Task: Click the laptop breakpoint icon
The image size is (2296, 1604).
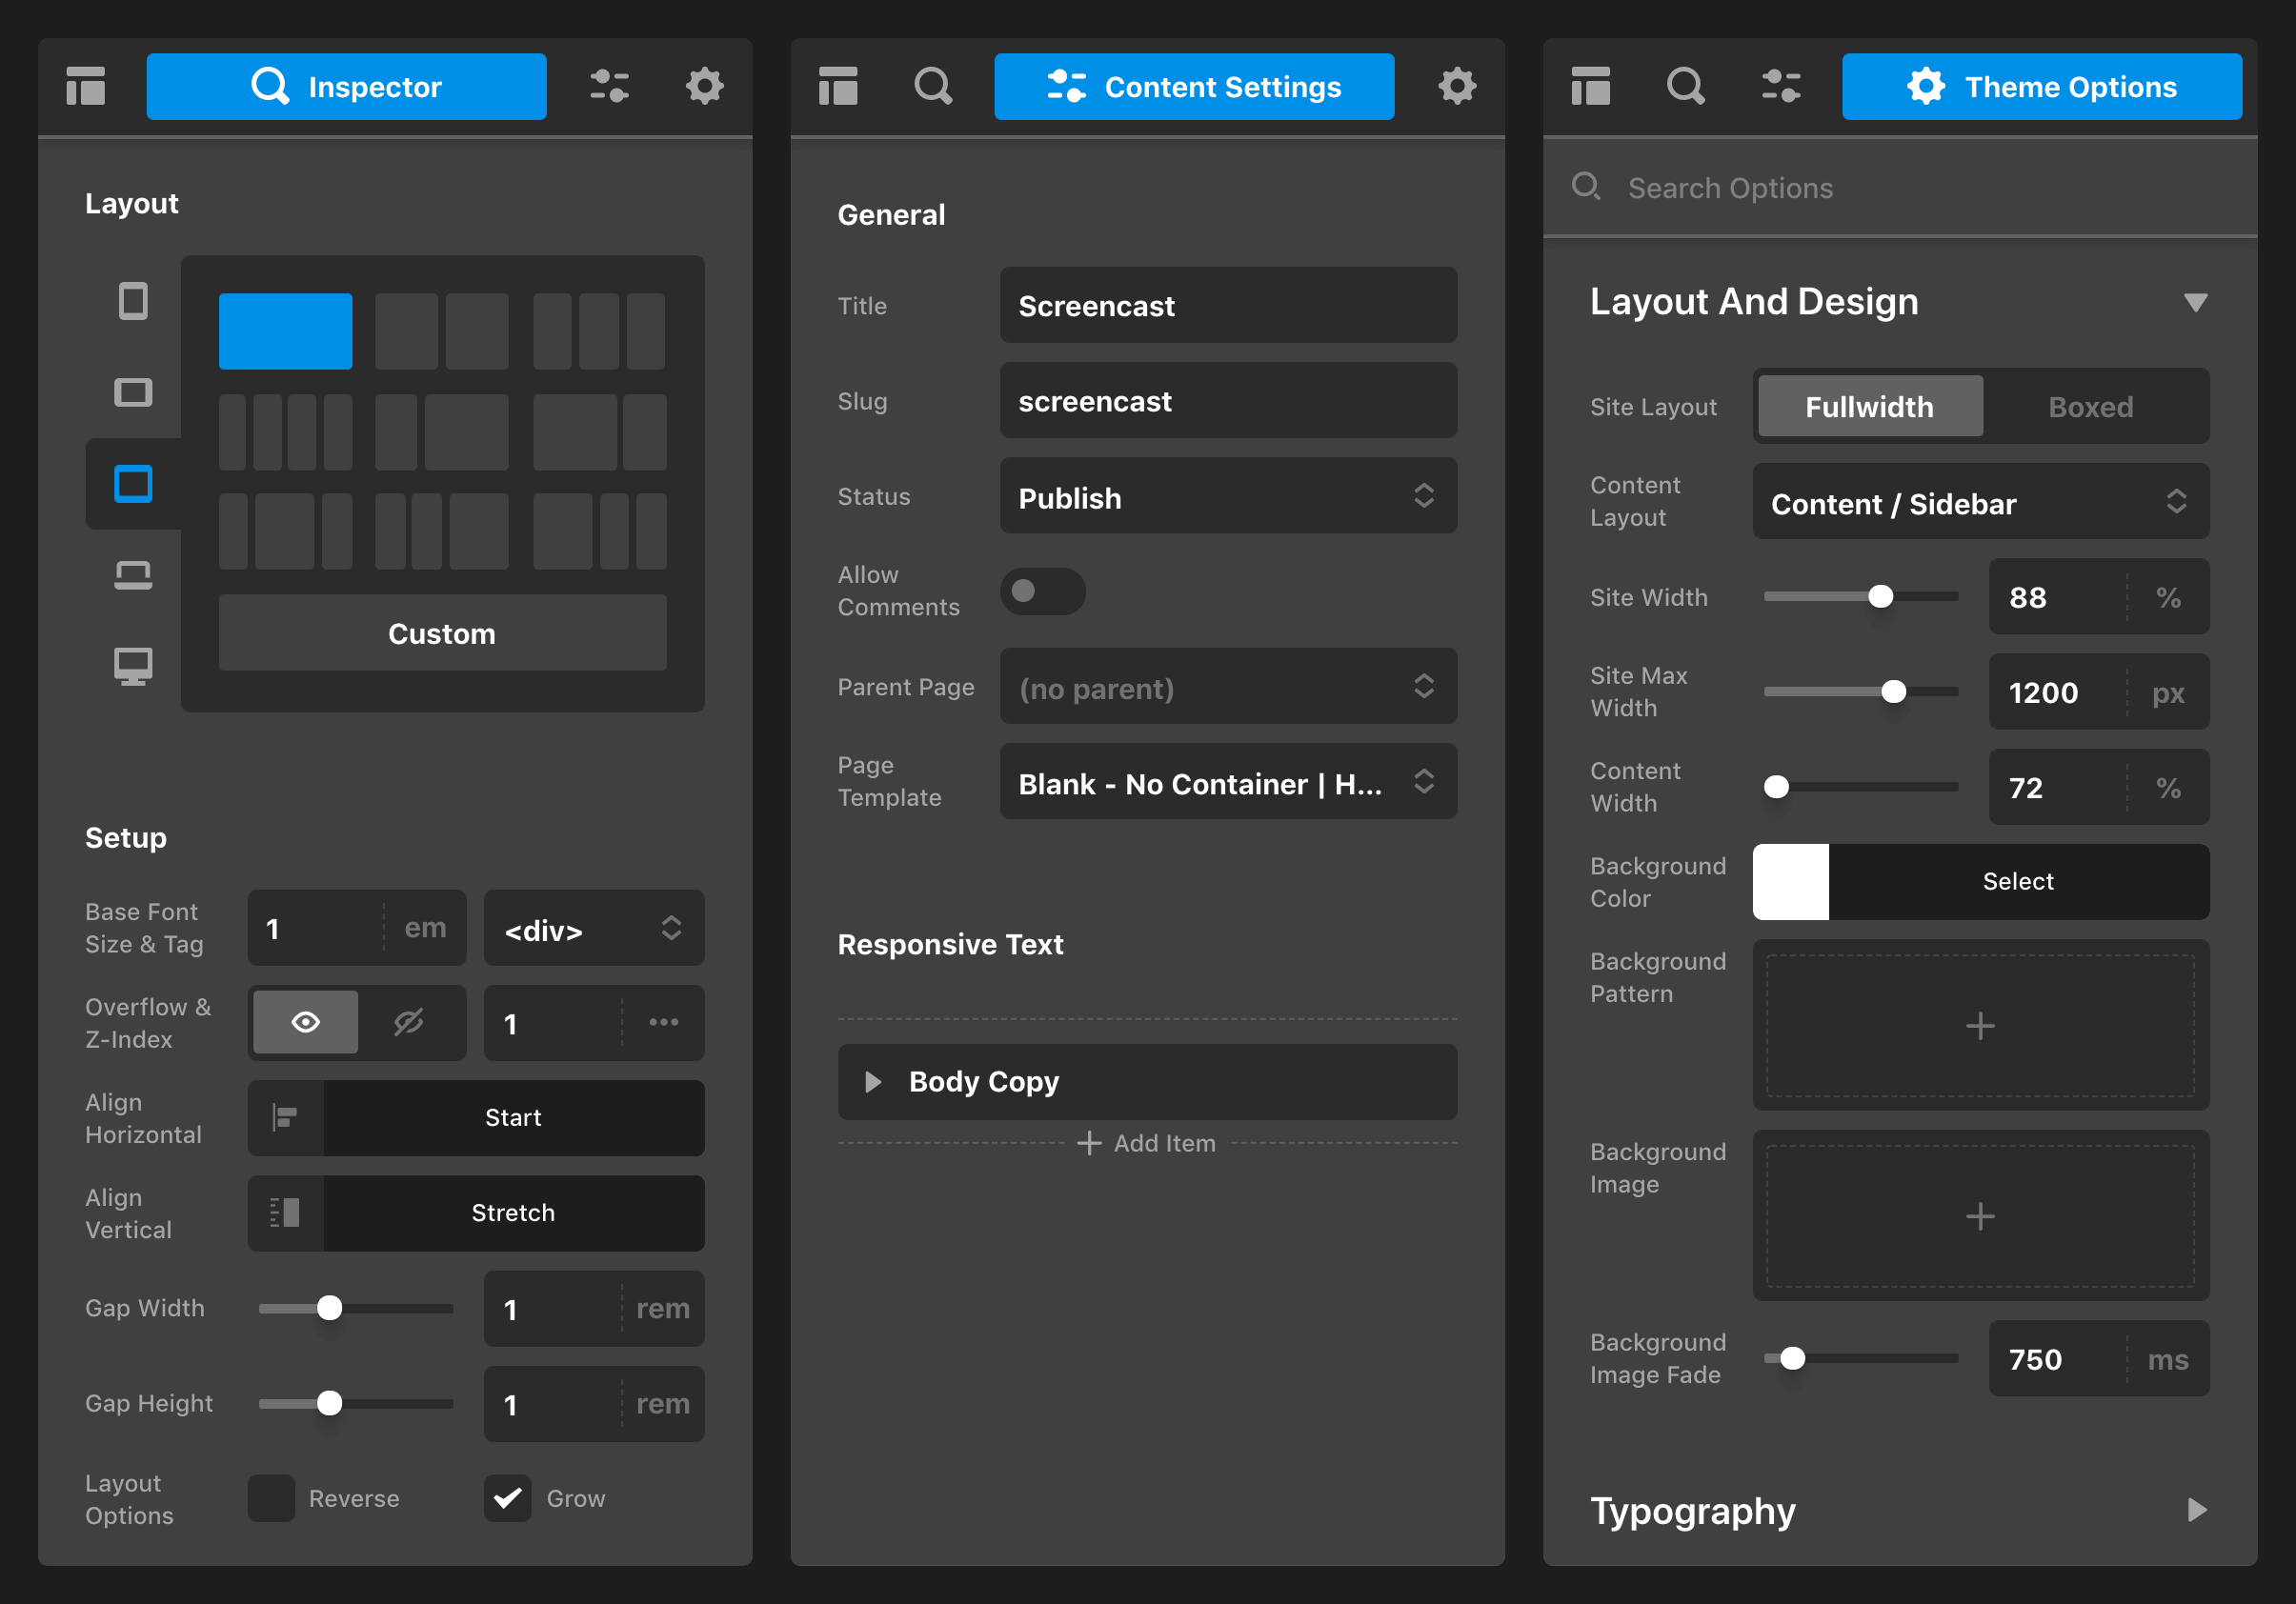Action: pos(133,573)
